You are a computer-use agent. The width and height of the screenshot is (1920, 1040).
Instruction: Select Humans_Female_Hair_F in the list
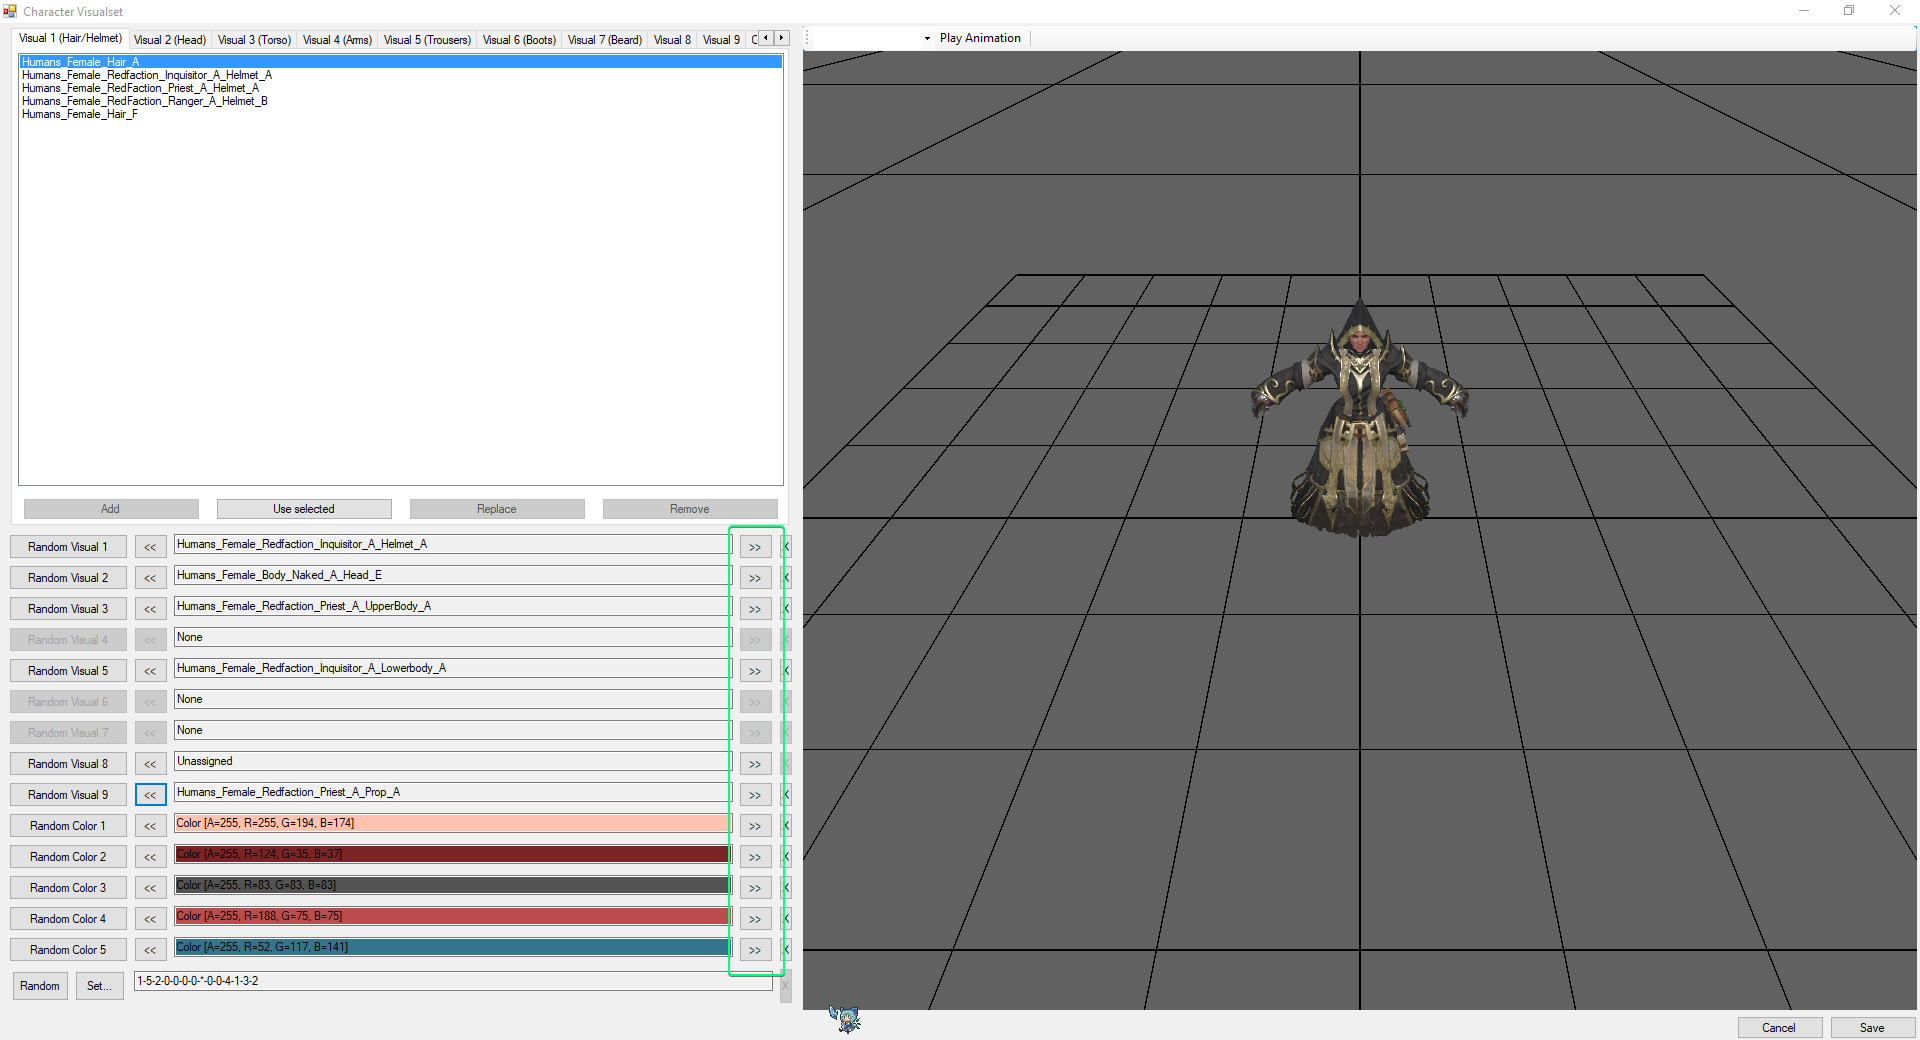[80, 114]
